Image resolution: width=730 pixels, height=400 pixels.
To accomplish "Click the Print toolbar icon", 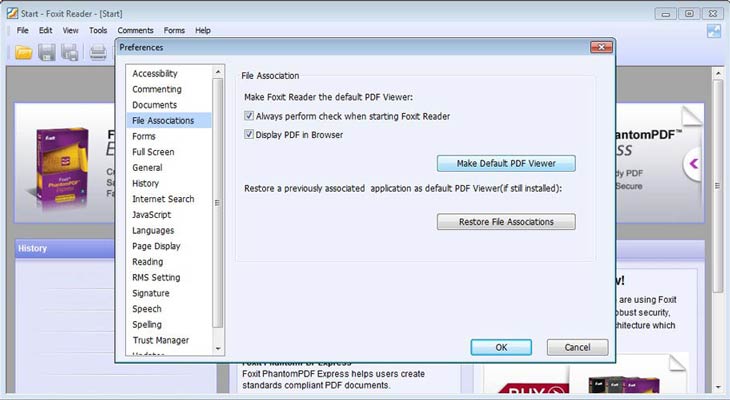I will tap(98, 52).
